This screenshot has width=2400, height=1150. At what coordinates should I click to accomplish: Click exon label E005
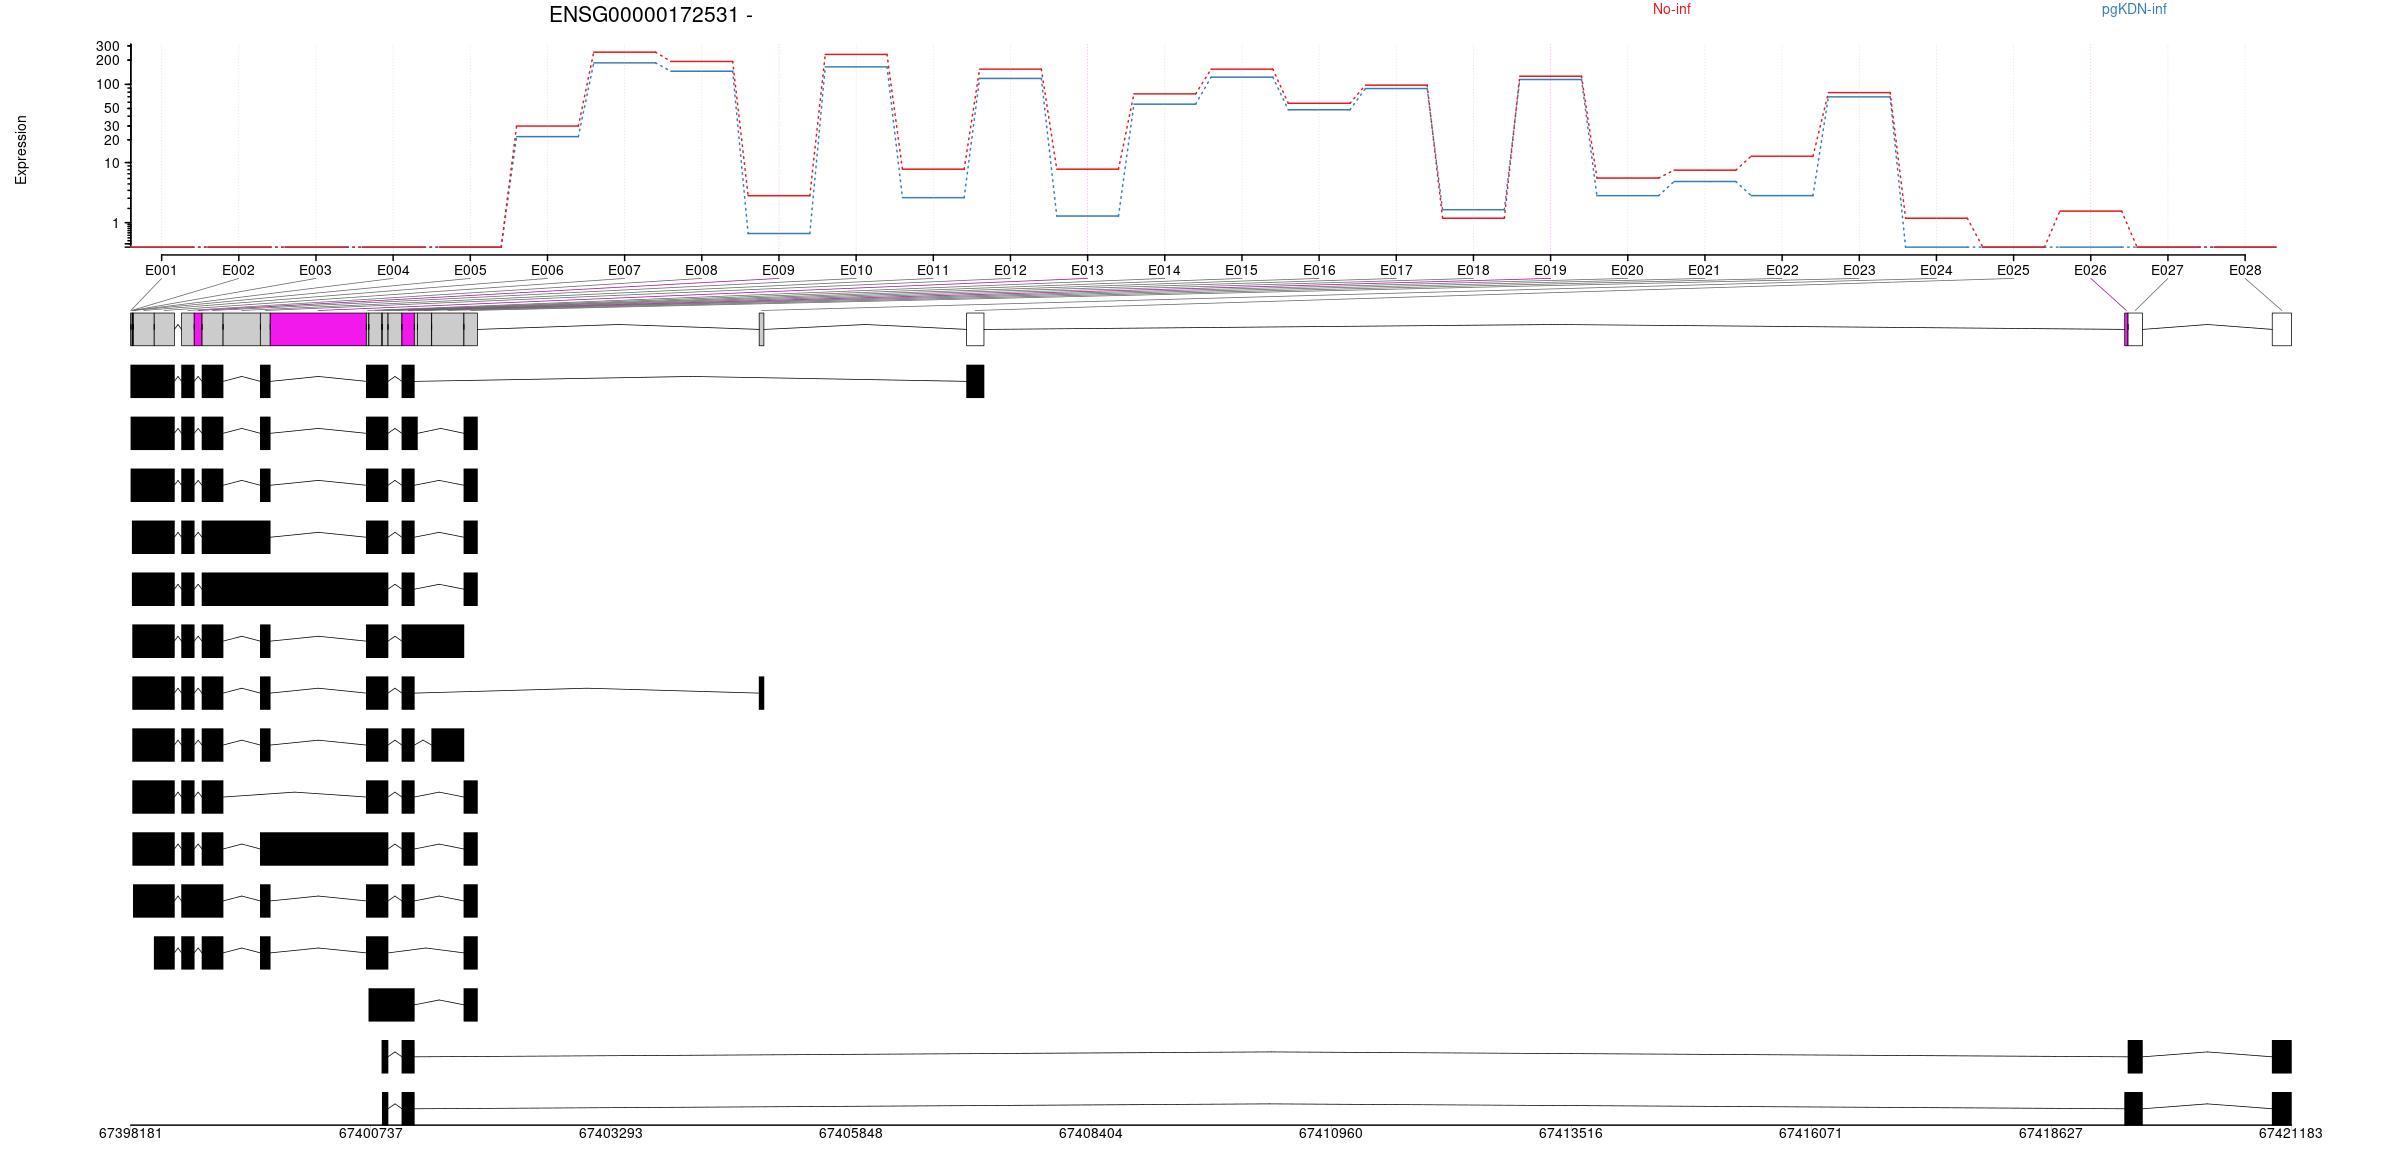click(470, 270)
